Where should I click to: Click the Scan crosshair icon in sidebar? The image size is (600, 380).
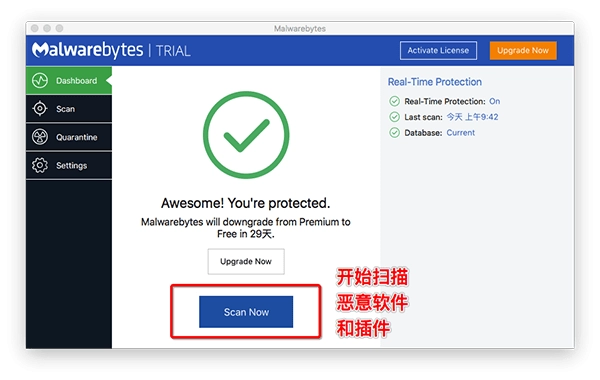tap(40, 109)
